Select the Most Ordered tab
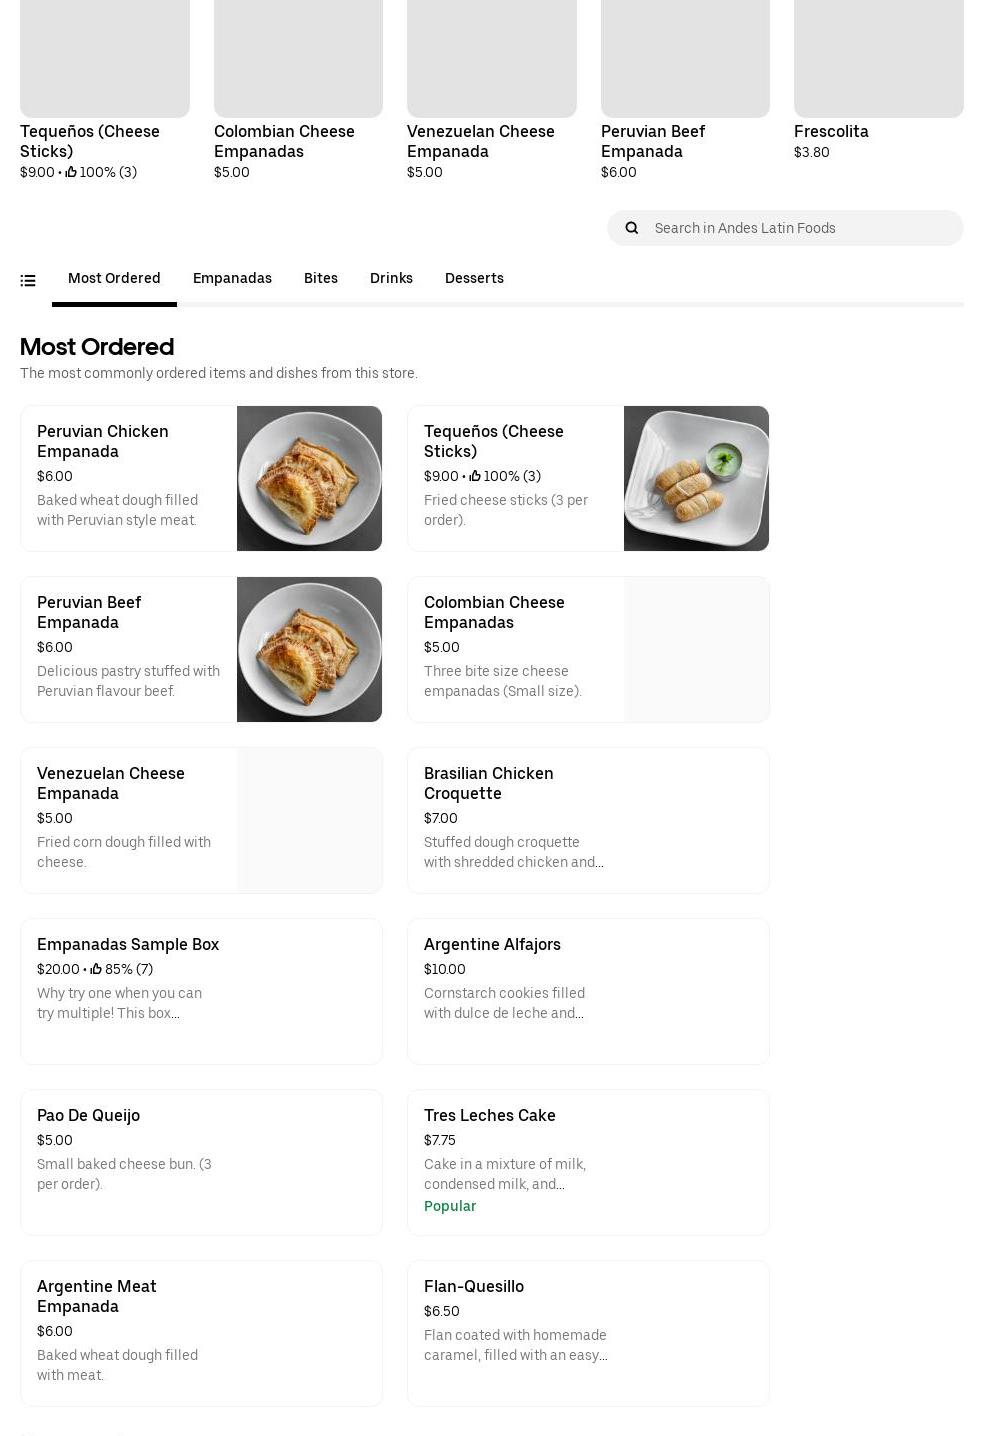The height and width of the screenshot is (1436, 984). 114,278
